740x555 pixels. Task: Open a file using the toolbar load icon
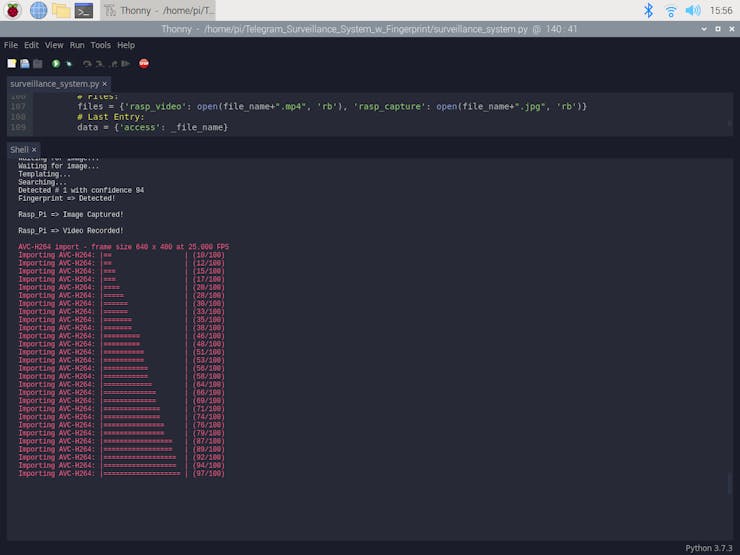25,63
